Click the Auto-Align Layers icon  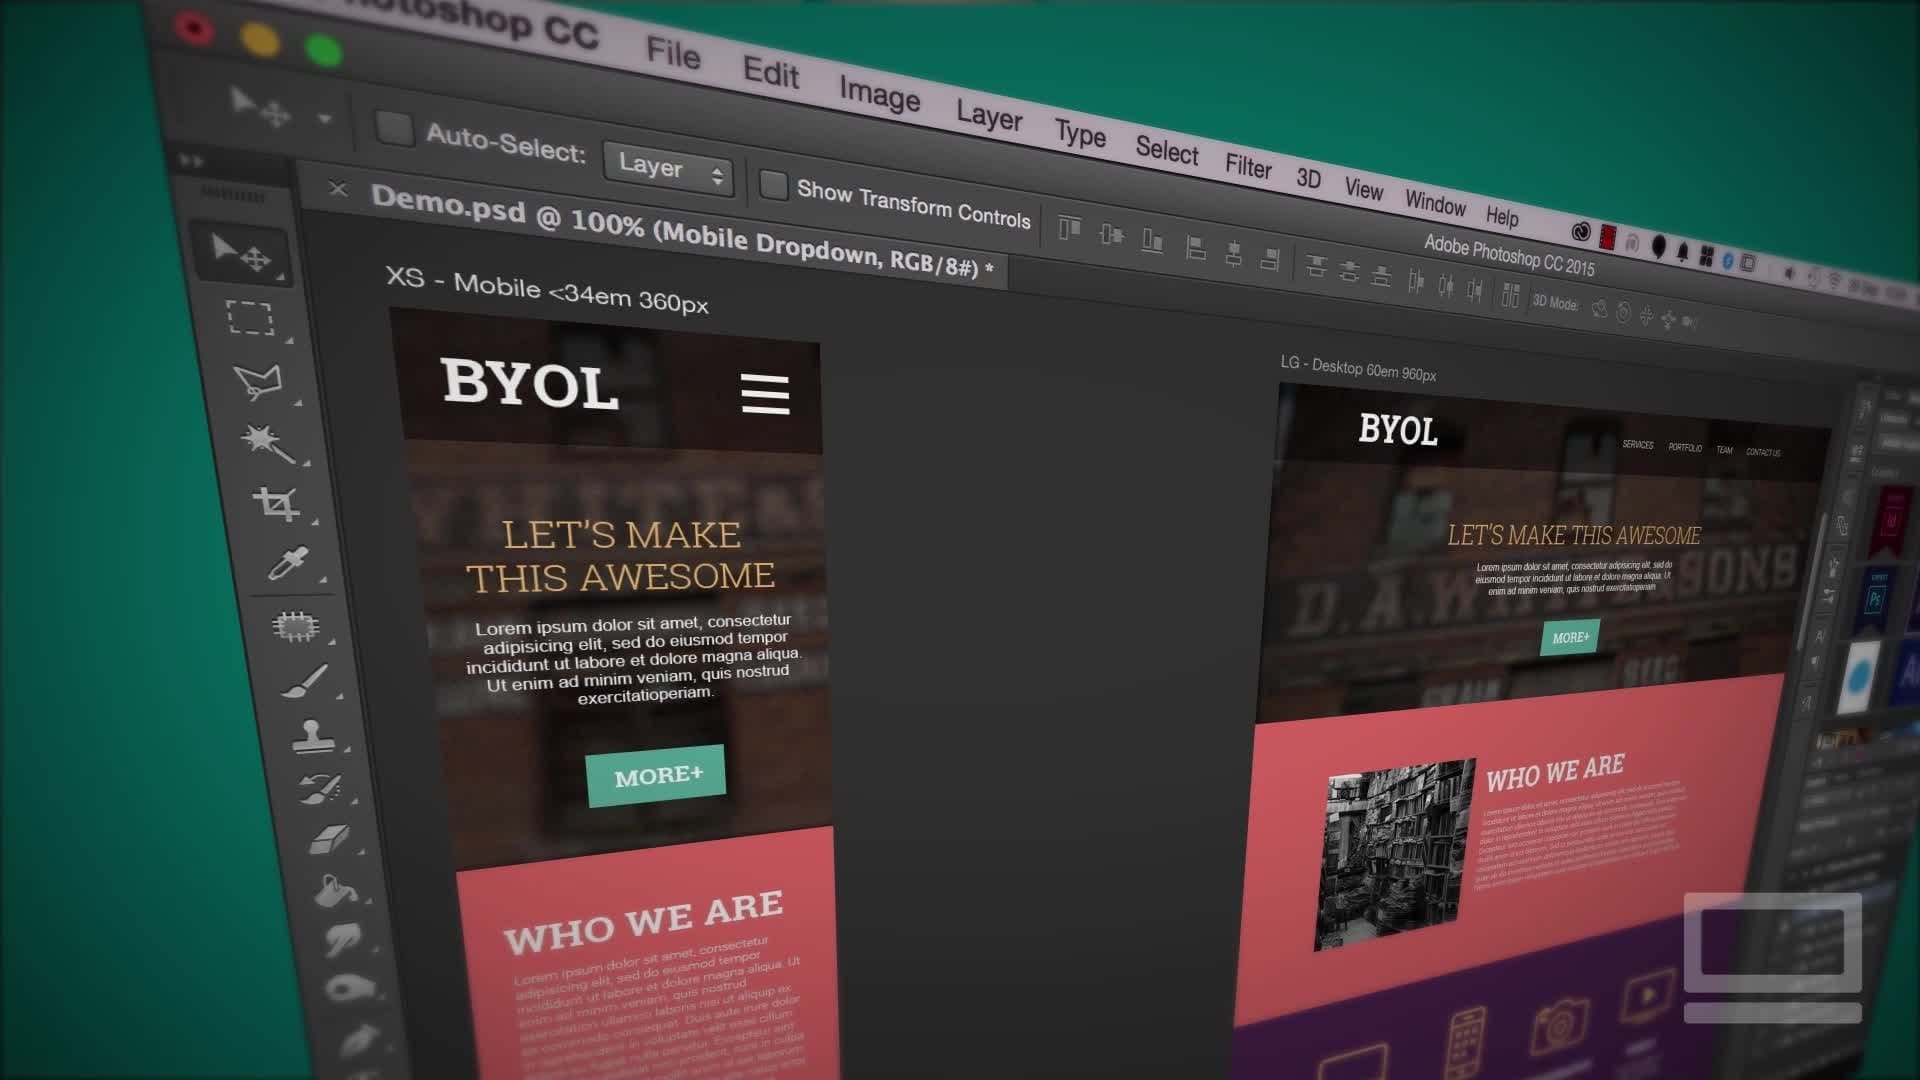[1511, 296]
